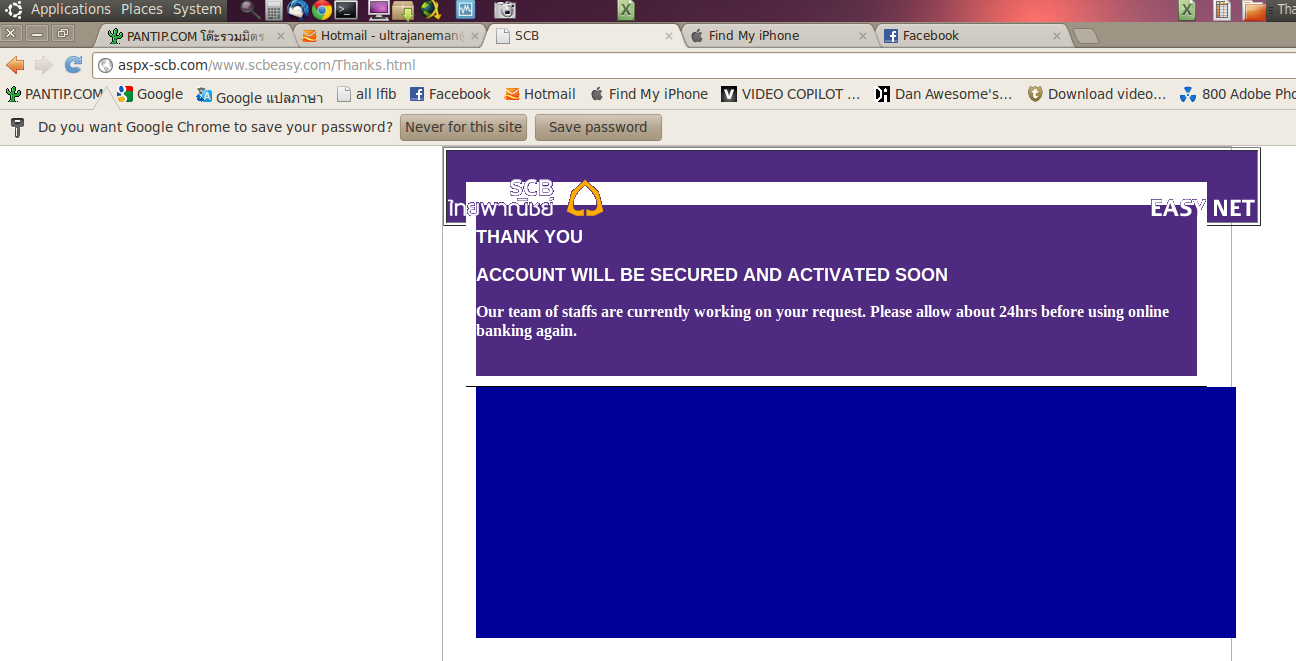Open the orange folder icon in top panel
The width and height of the screenshot is (1296, 661).
coord(1254,10)
